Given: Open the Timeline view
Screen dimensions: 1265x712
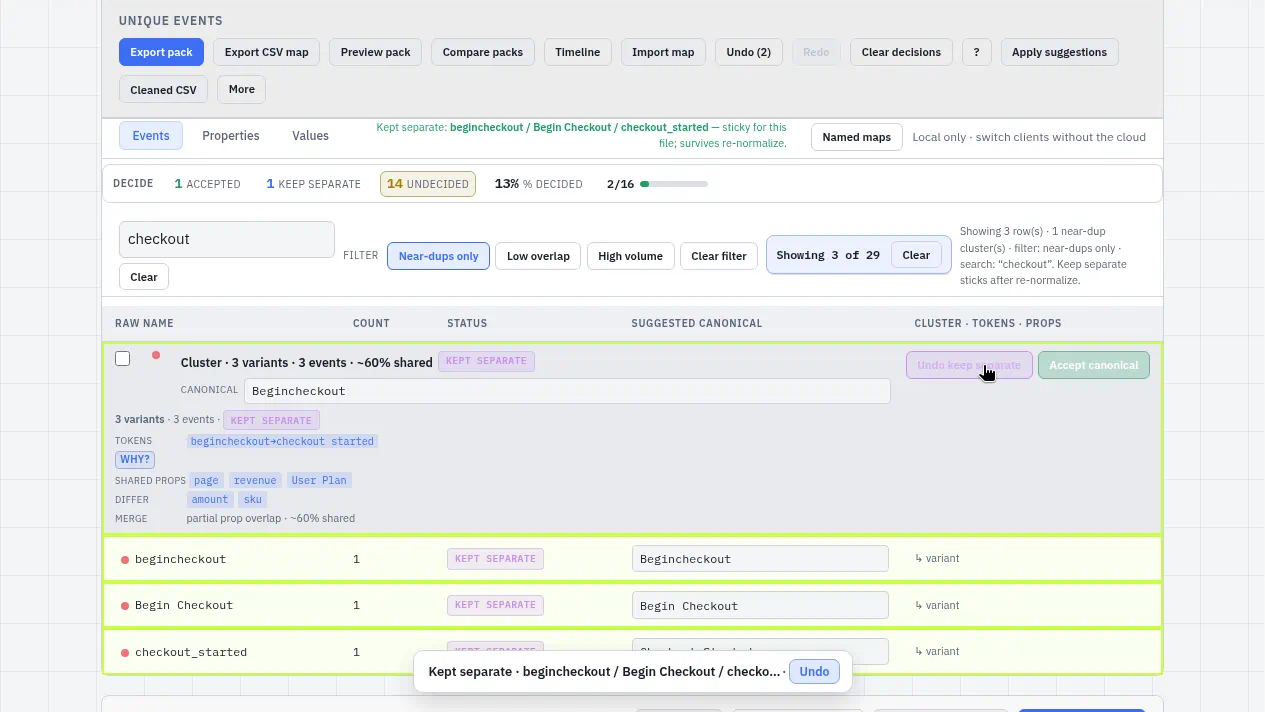Looking at the screenshot, I should [x=578, y=52].
